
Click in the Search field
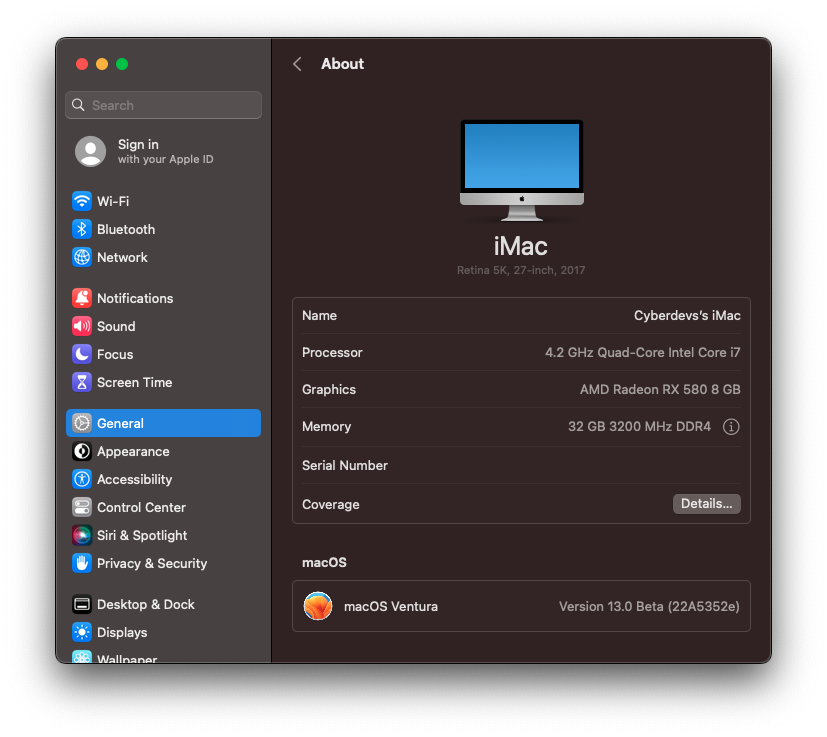(x=164, y=105)
